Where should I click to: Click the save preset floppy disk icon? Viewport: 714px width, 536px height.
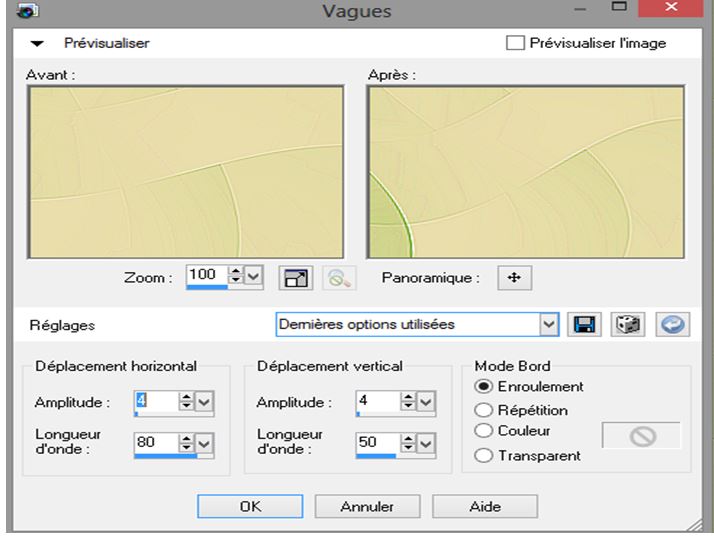click(584, 325)
